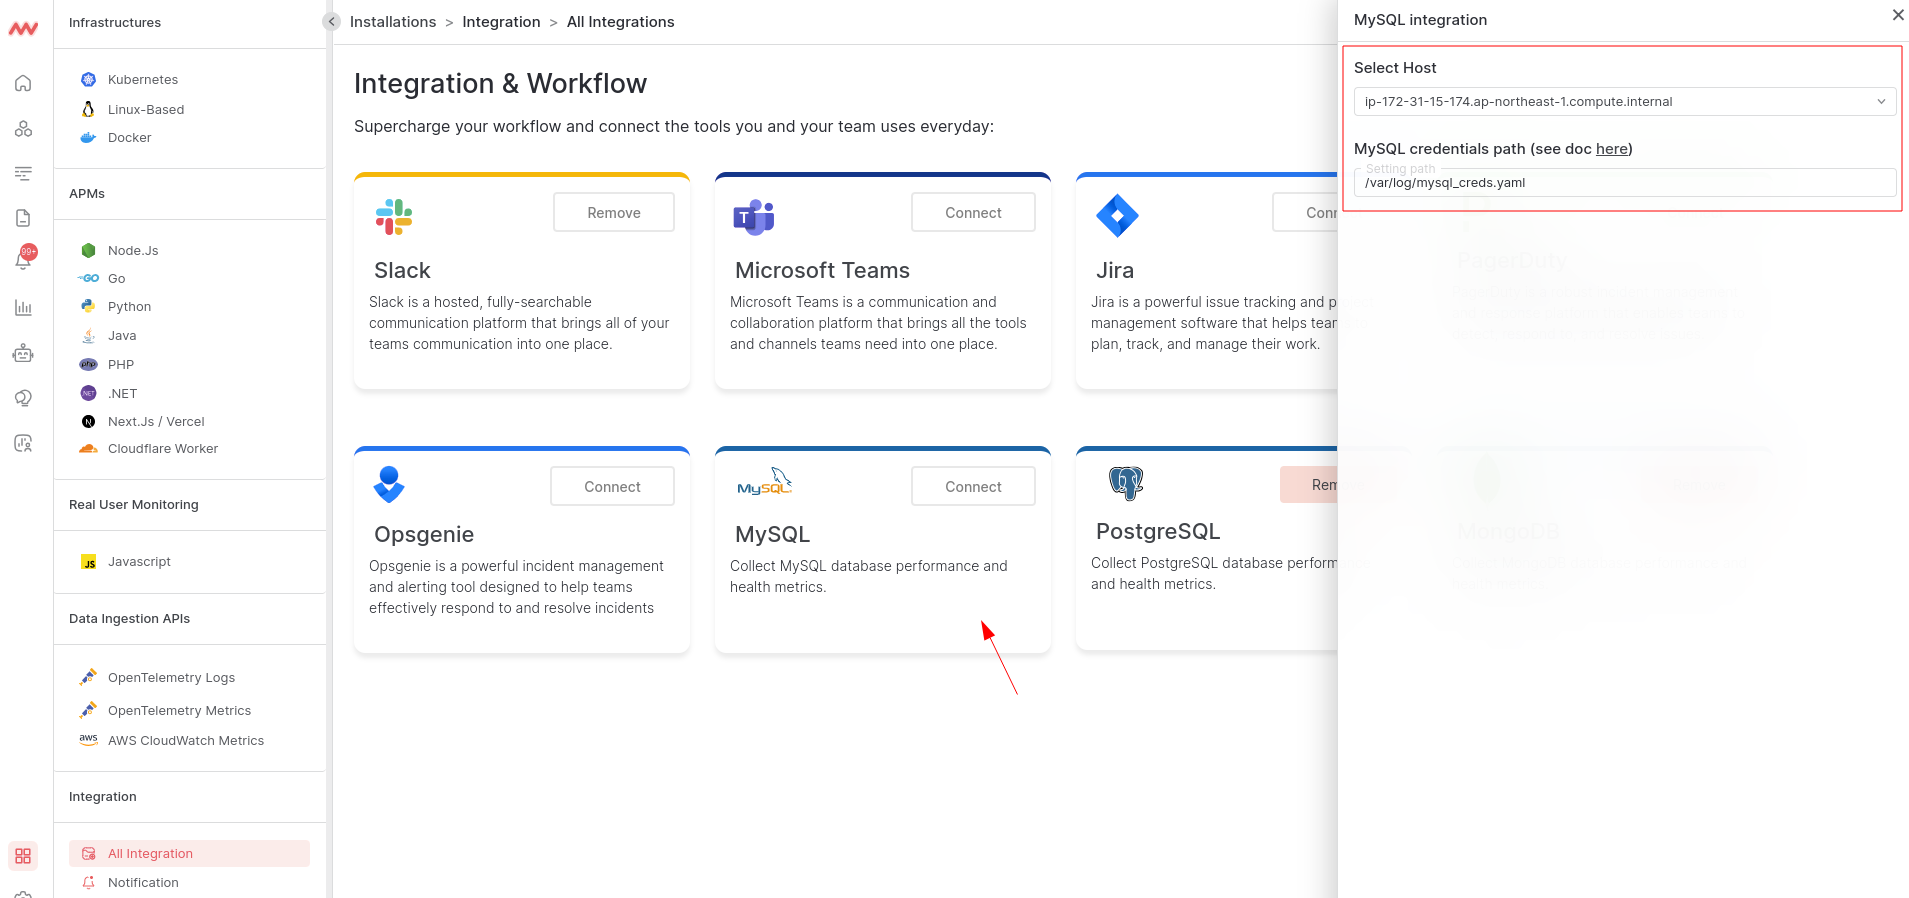Open Javascript under Real User Monitoring
The width and height of the screenshot is (1909, 898).
(x=139, y=562)
